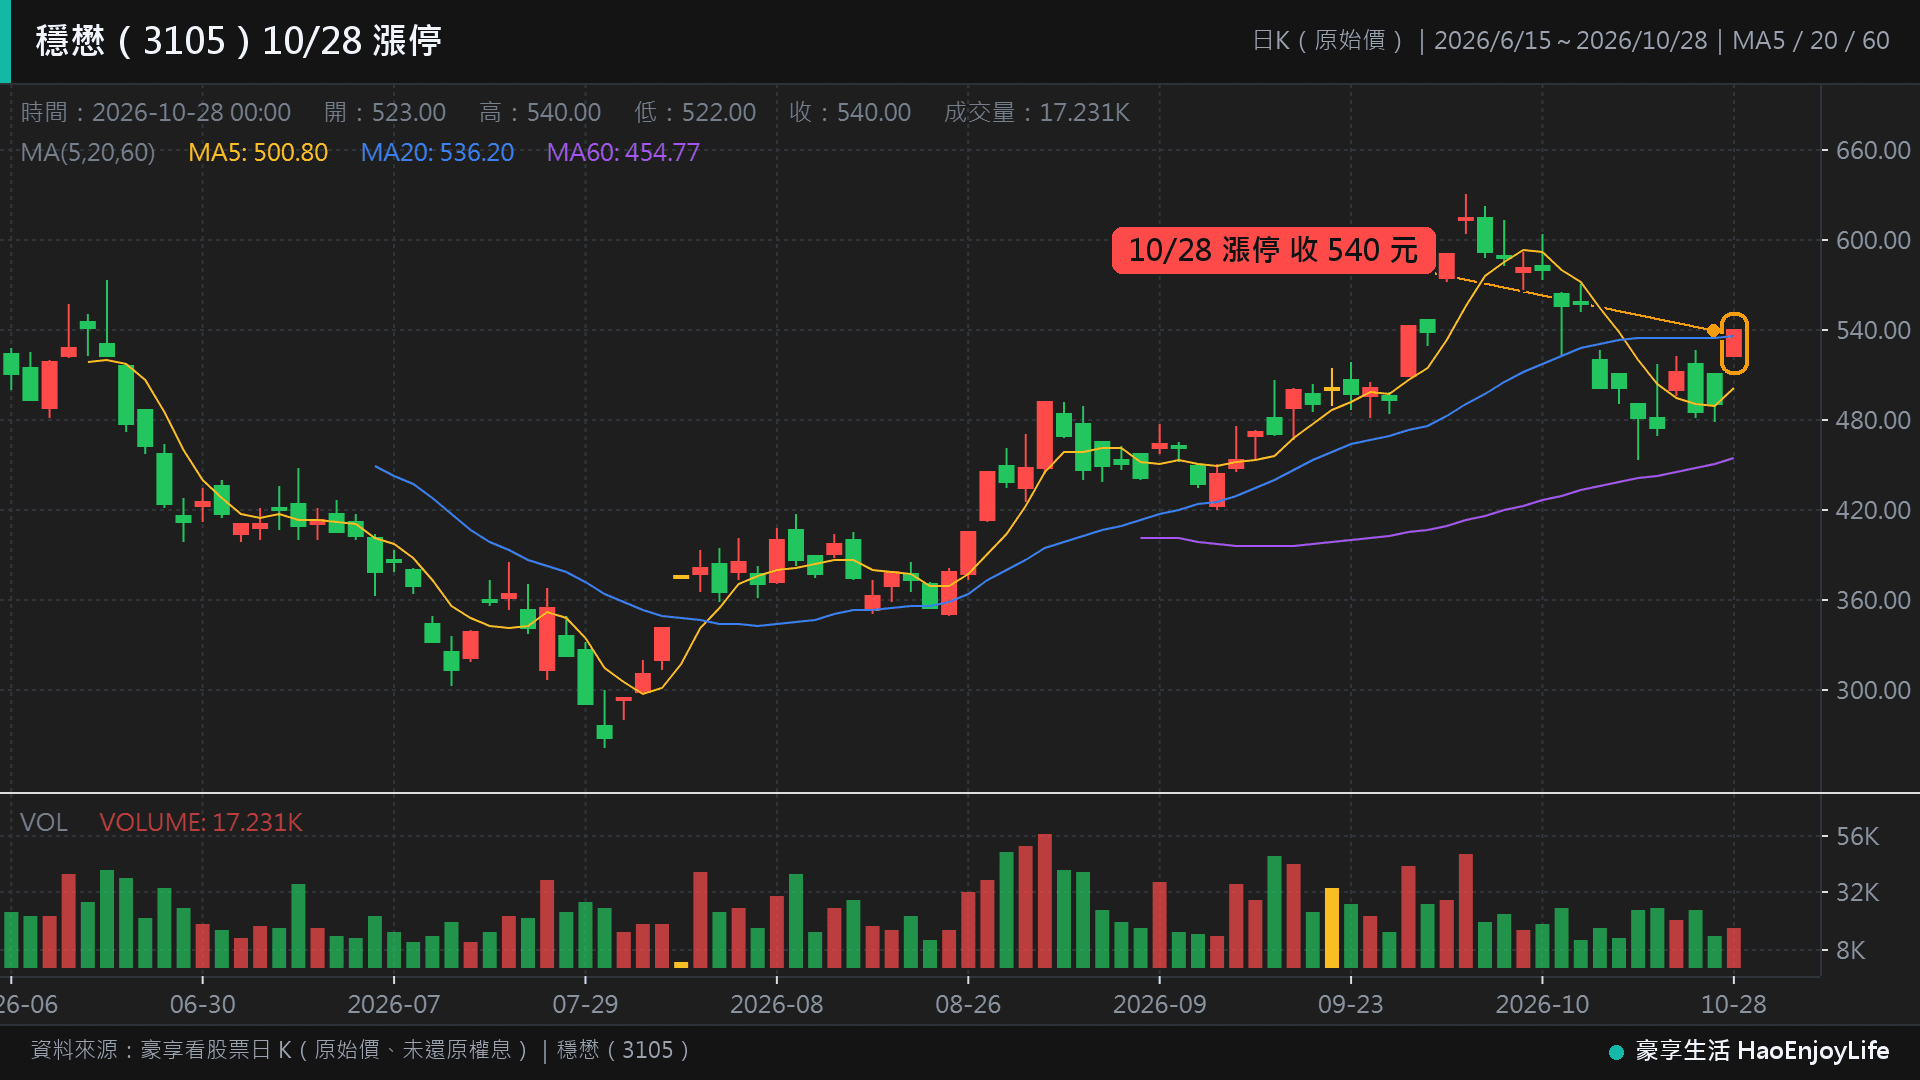
Task: Click the 2026-10 date axis label
Action: 1542,1005
